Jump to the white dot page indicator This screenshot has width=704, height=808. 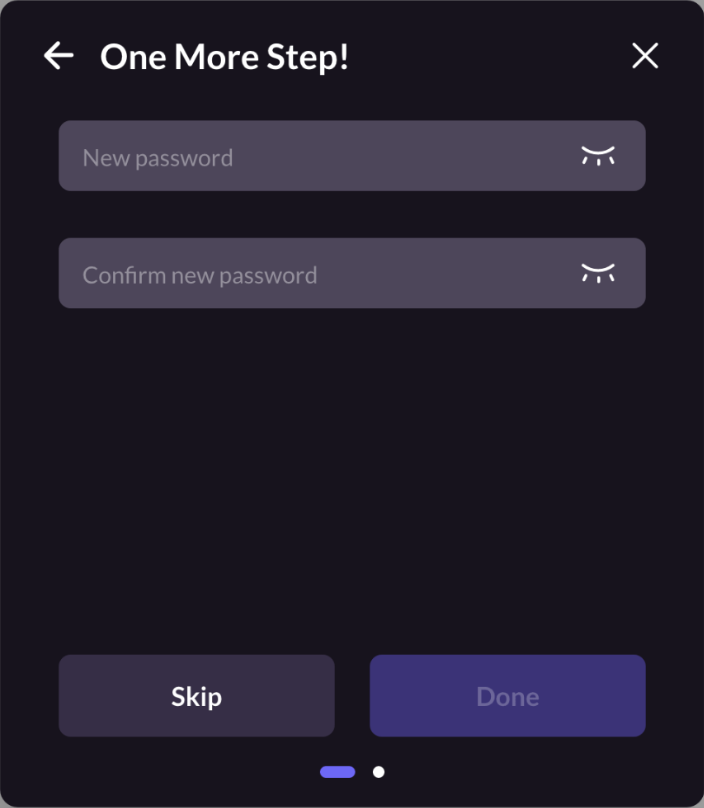pos(378,772)
